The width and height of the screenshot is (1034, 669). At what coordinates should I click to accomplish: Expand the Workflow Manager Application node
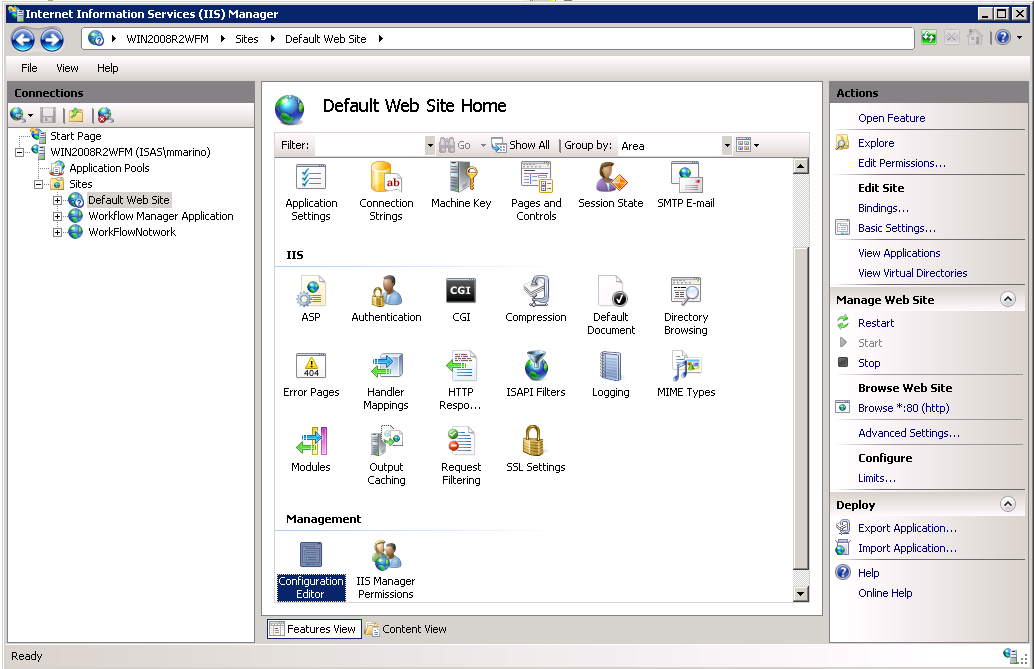tap(57, 216)
